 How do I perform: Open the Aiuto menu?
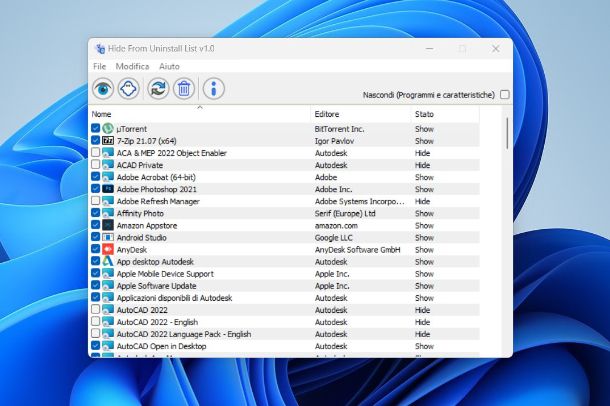169,66
